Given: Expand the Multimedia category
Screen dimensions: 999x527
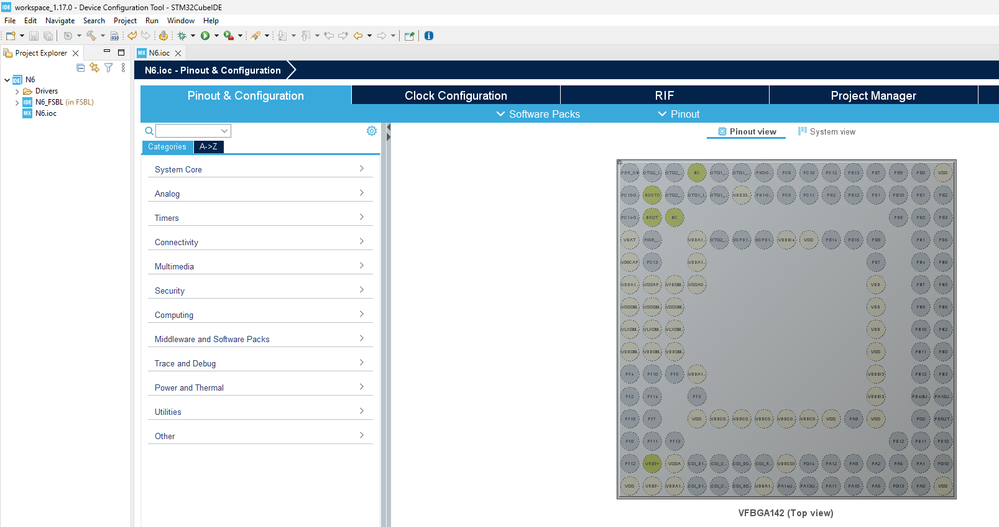Looking at the screenshot, I should coord(260,266).
